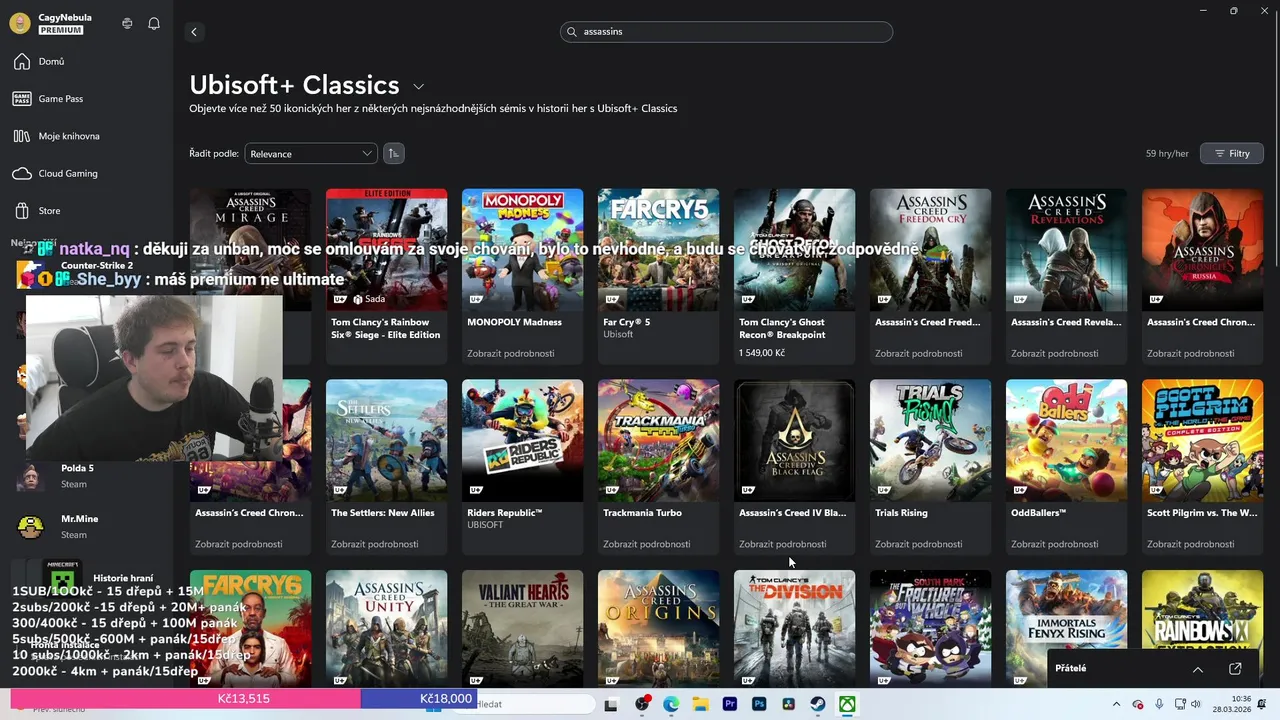Viewport: 1280px width, 720px height.
Task: Click Zobrazit podrobnosti under The Settlers
Action: 374,544
